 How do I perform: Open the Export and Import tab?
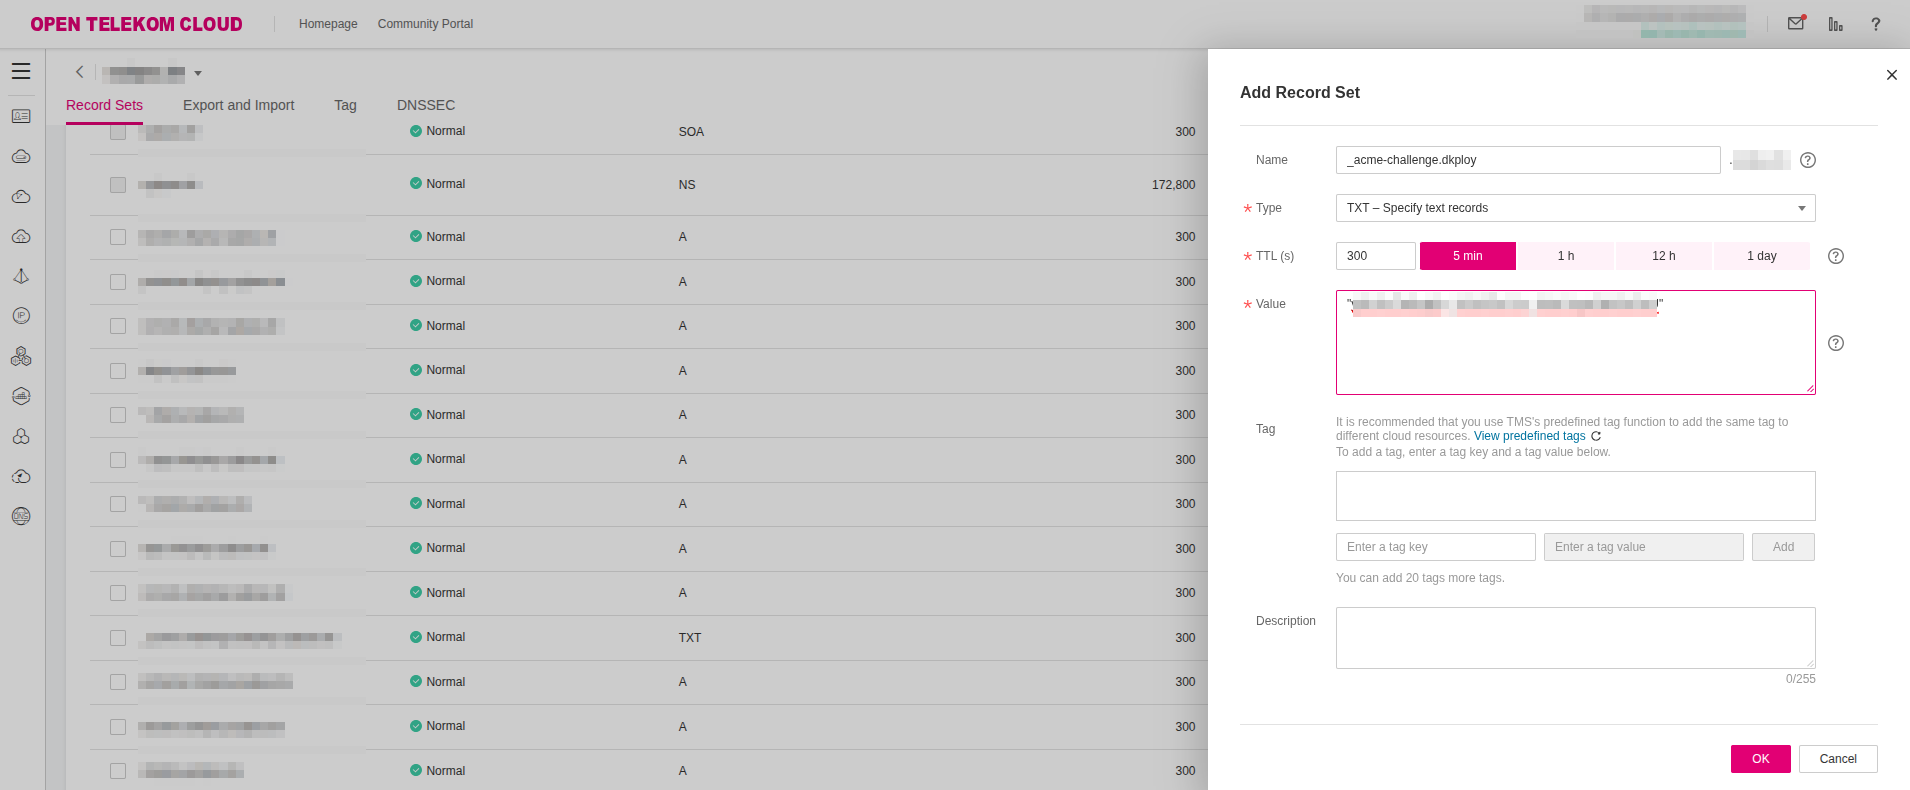[238, 105]
